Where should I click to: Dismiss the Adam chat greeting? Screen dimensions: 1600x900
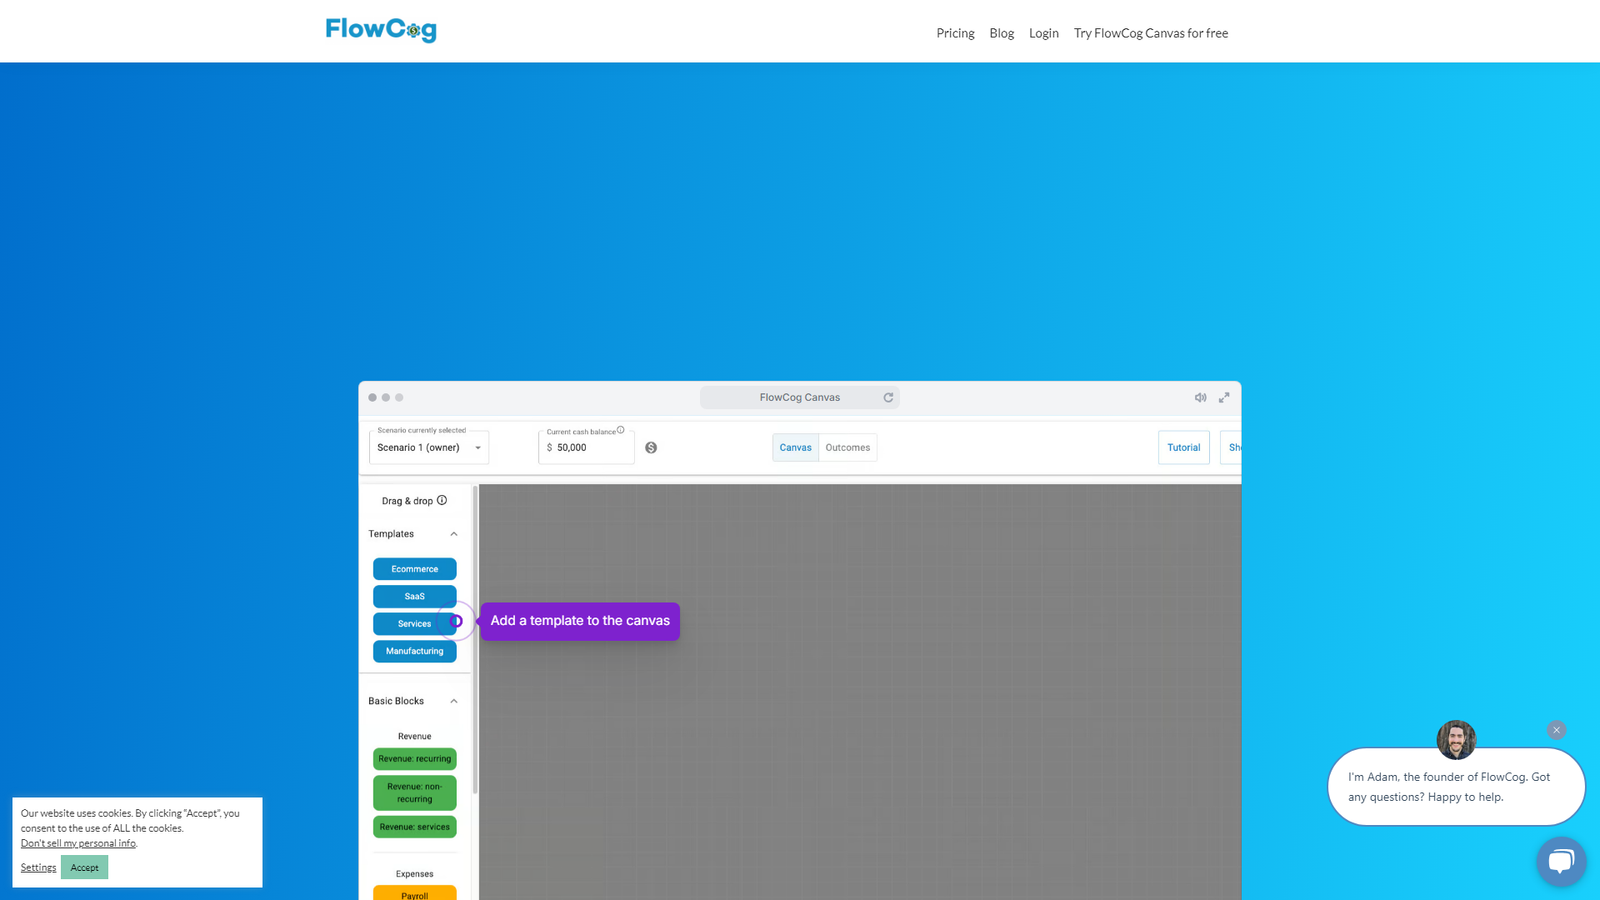click(1556, 730)
